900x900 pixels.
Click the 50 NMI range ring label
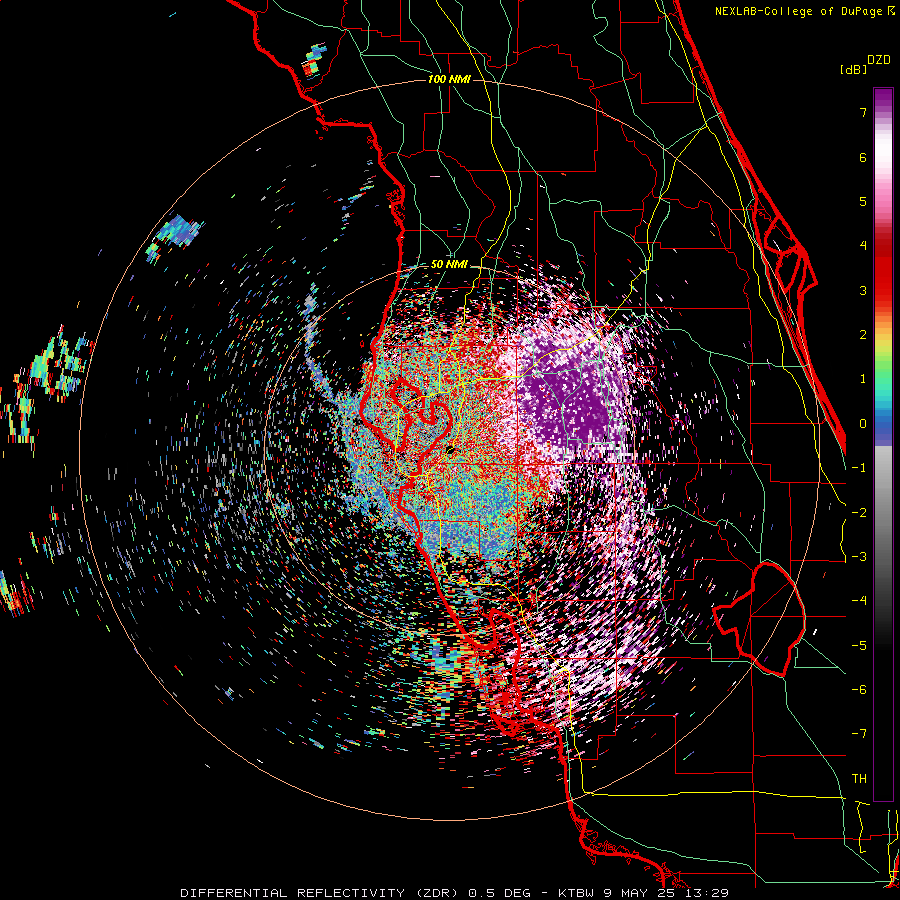tap(449, 265)
